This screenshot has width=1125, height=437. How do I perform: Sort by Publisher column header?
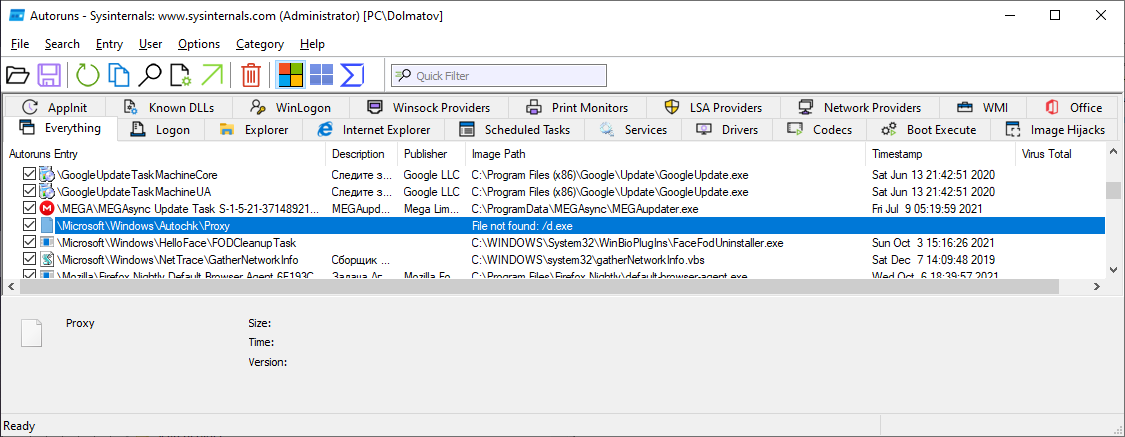point(431,154)
